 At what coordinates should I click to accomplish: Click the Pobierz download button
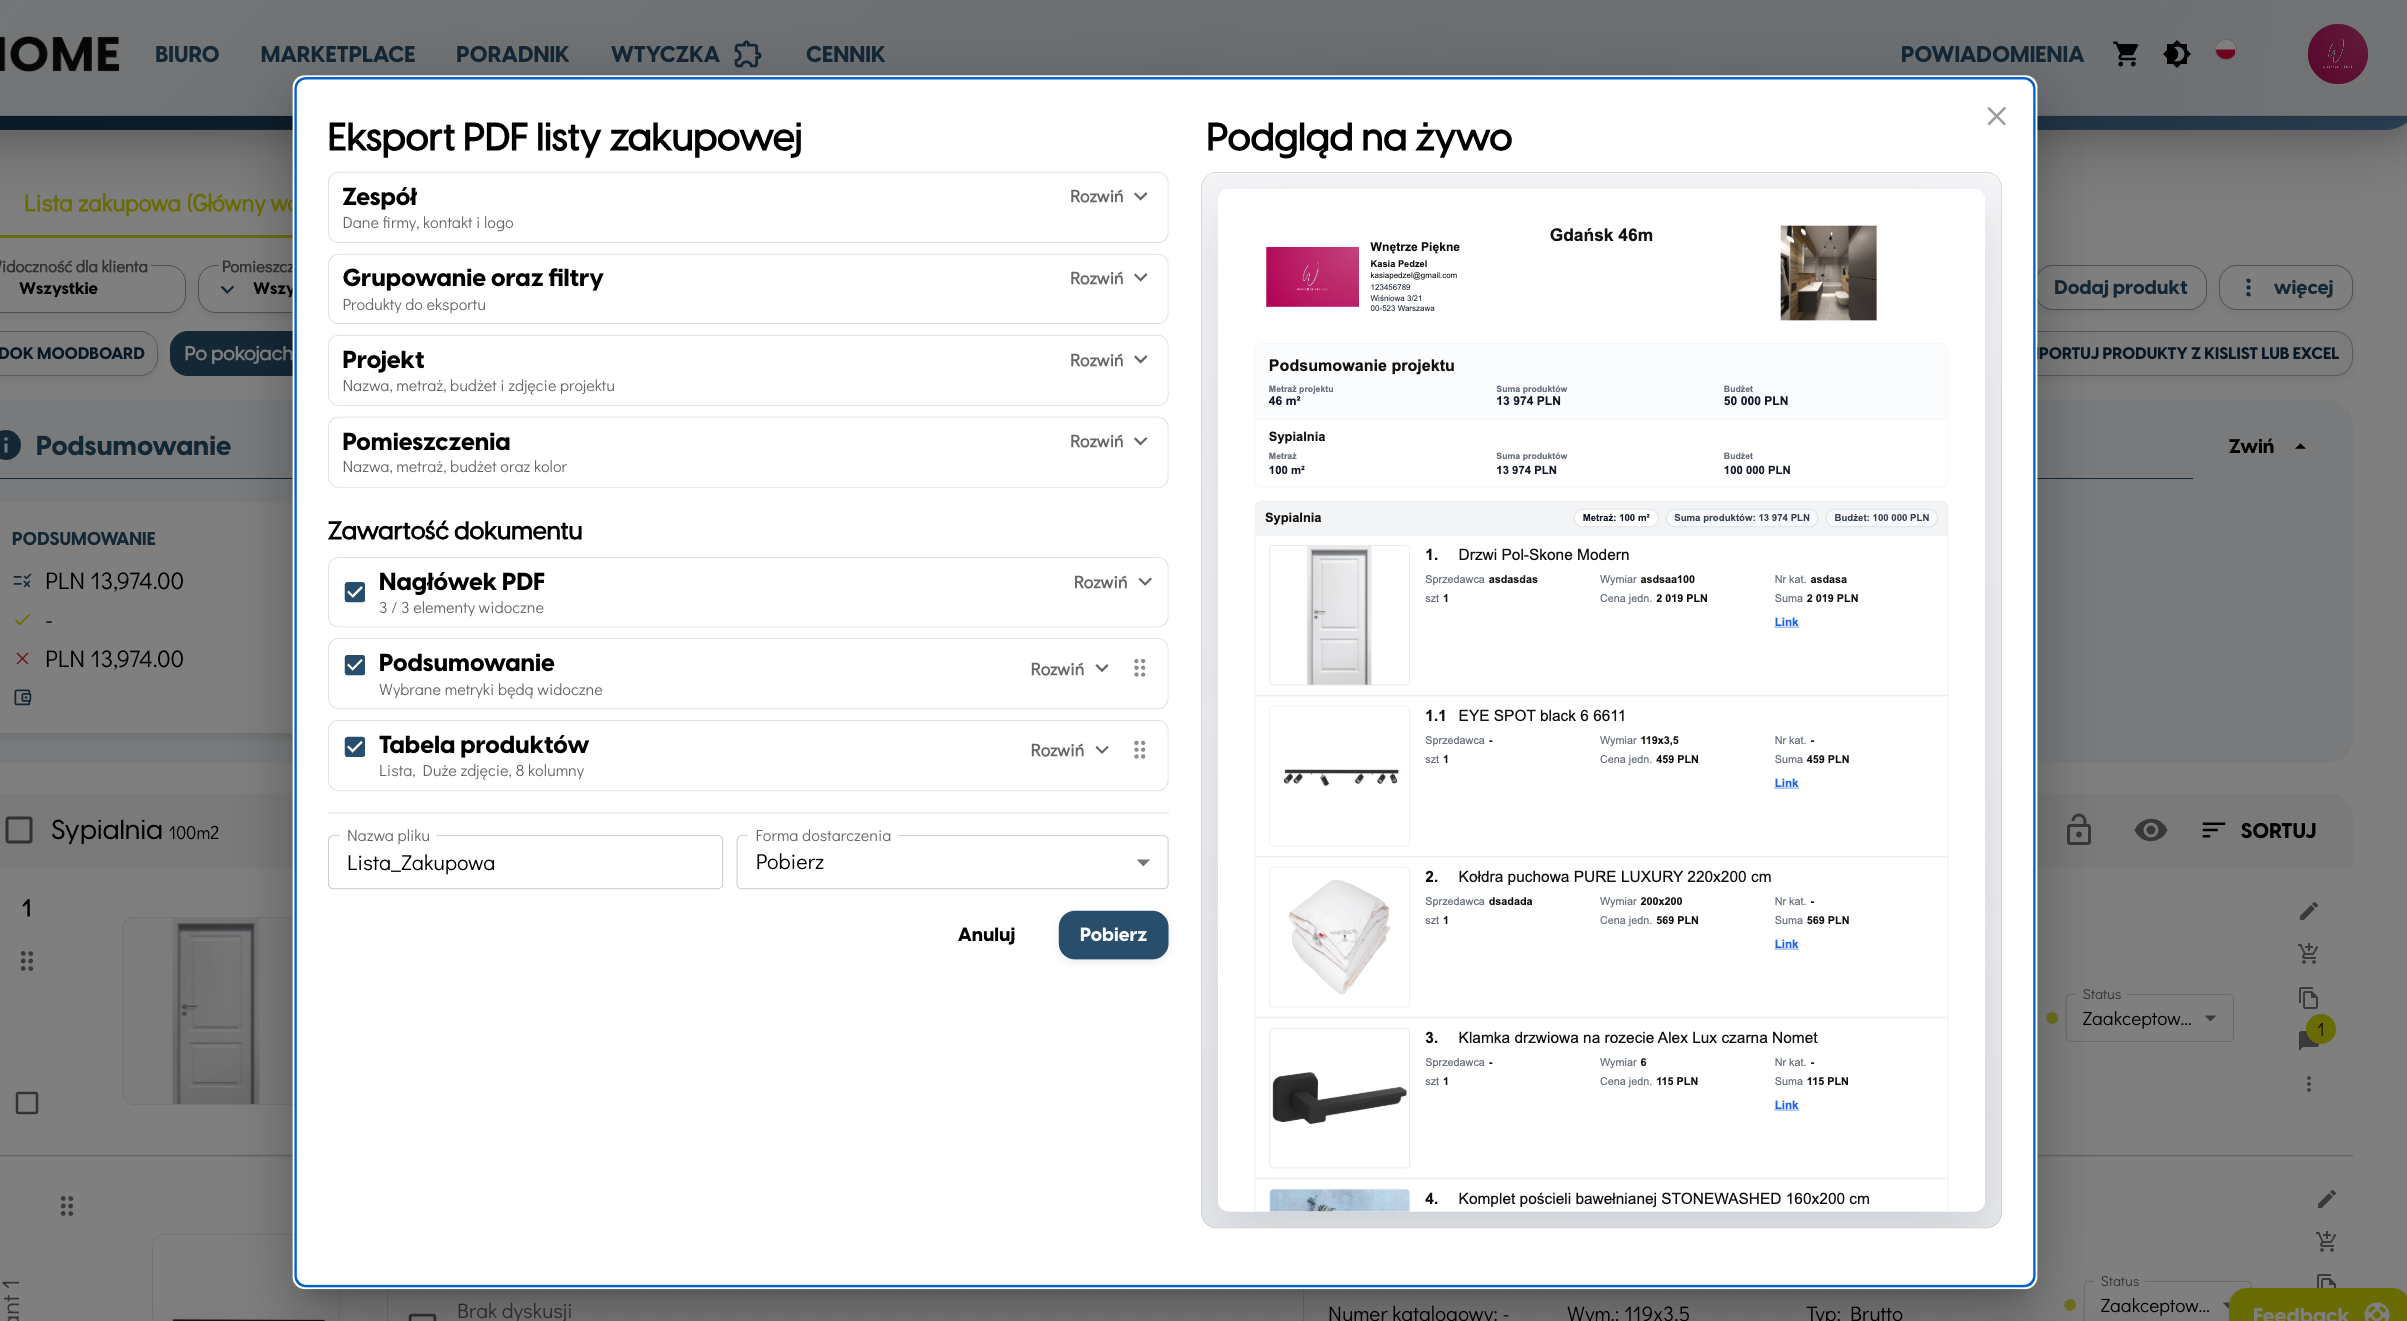coord(1113,935)
